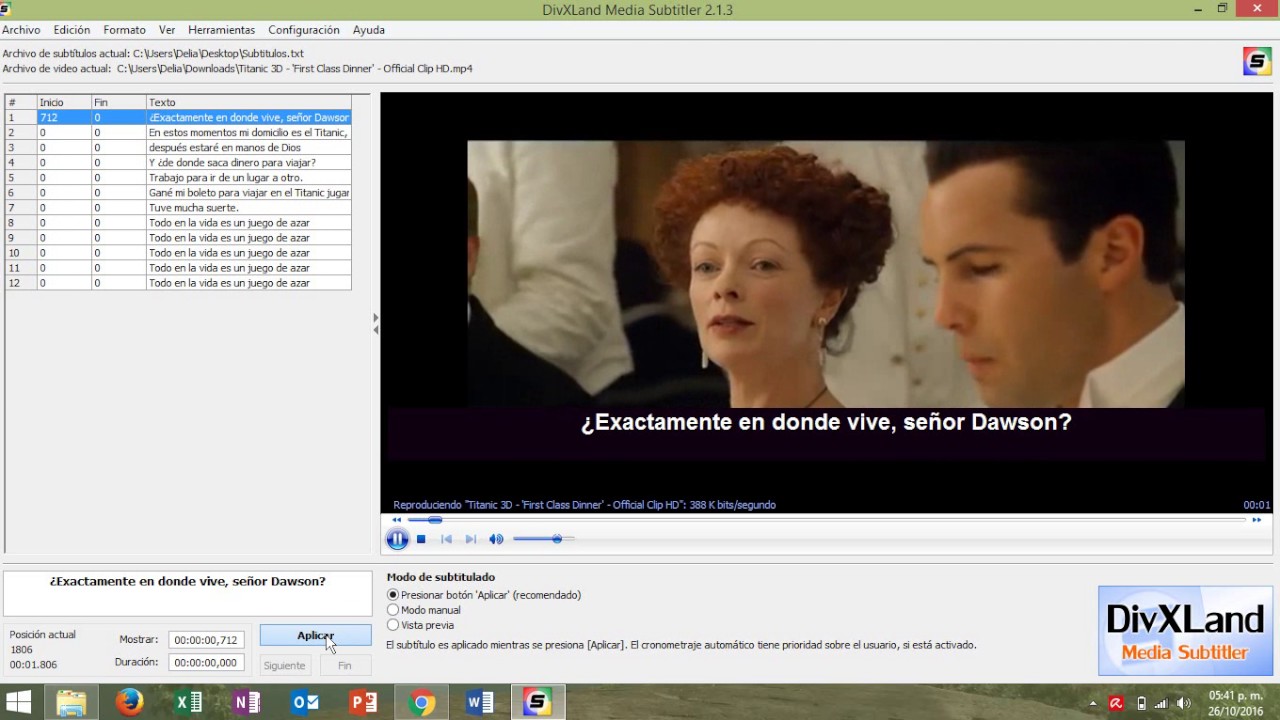
Task: Open OneNote from the taskbar
Action: pyautogui.click(x=246, y=703)
